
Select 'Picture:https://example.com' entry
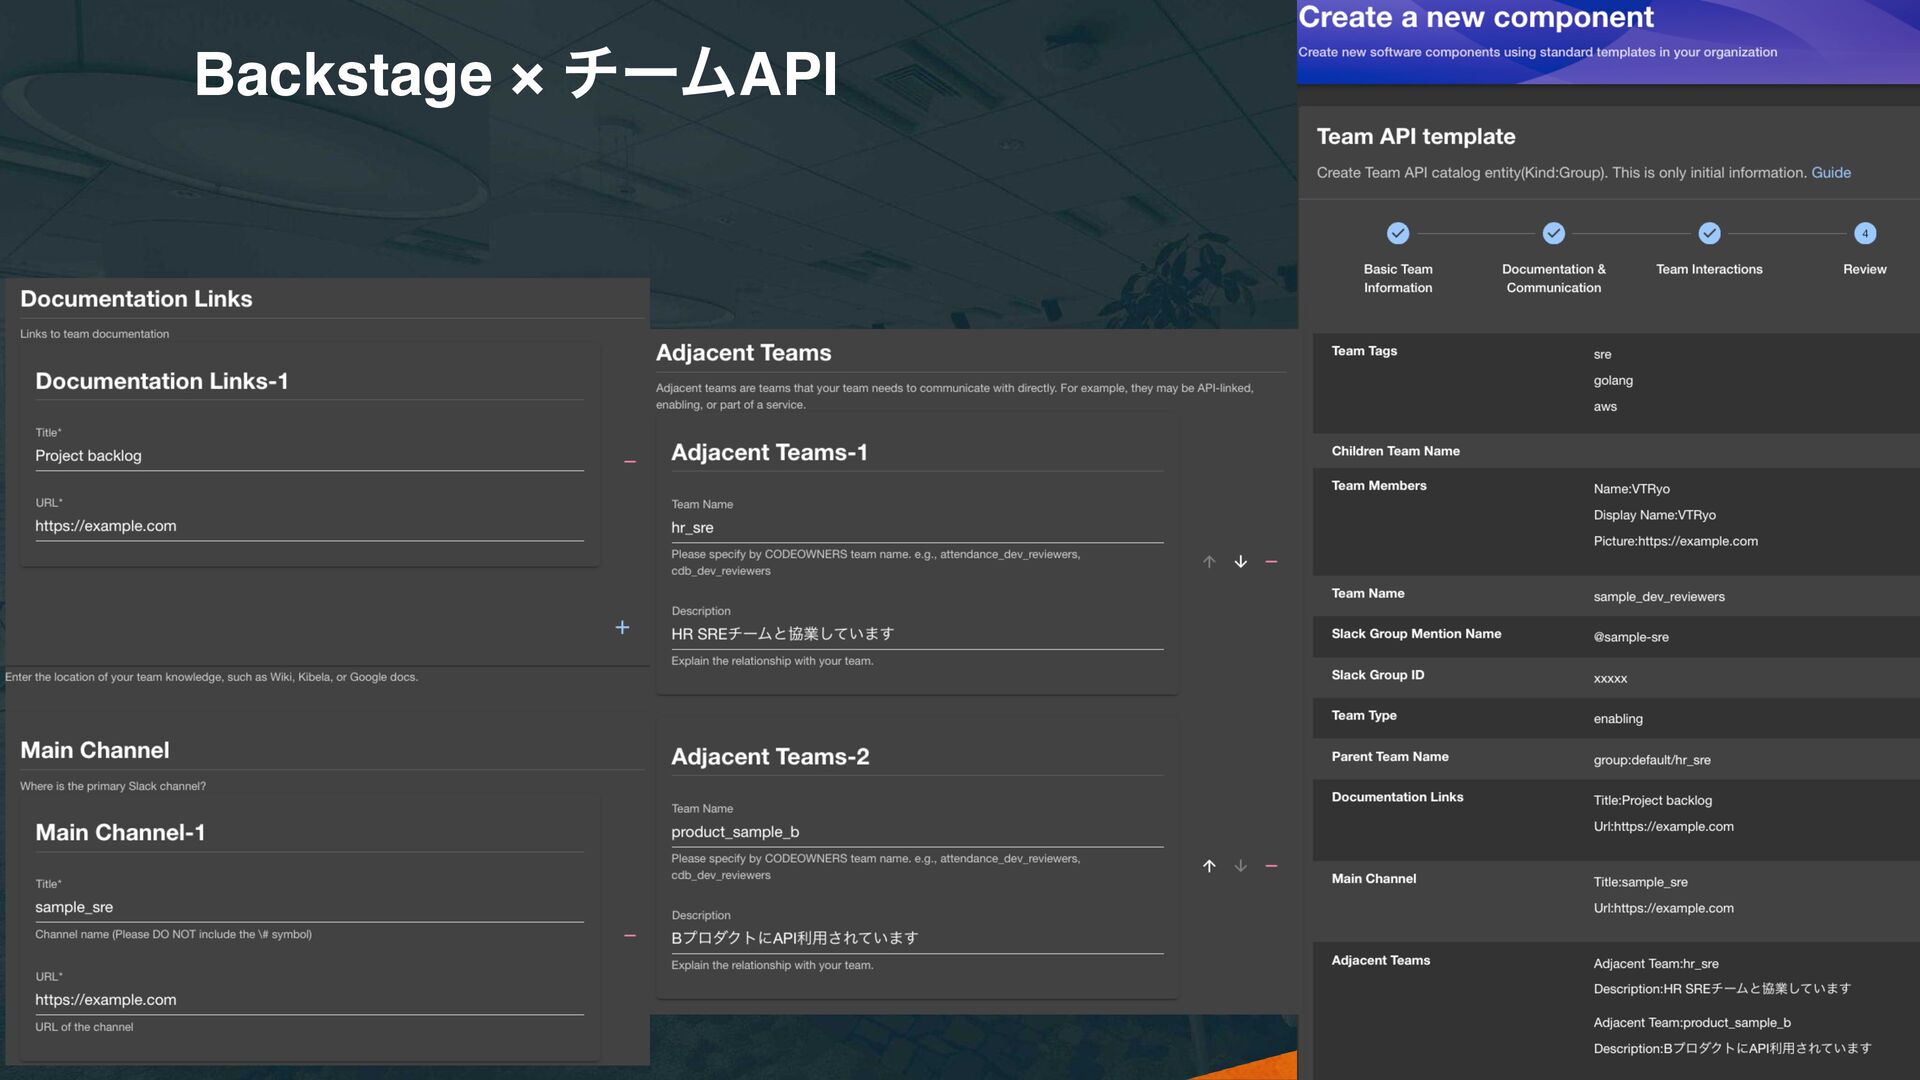click(x=1675, y=541)
